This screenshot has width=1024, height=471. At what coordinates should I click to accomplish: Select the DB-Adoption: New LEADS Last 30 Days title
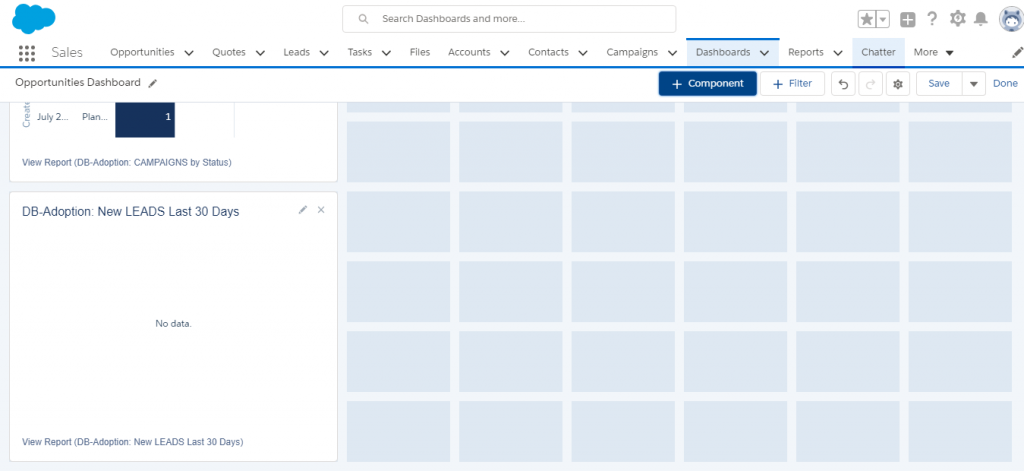click(x=131, y=212)
